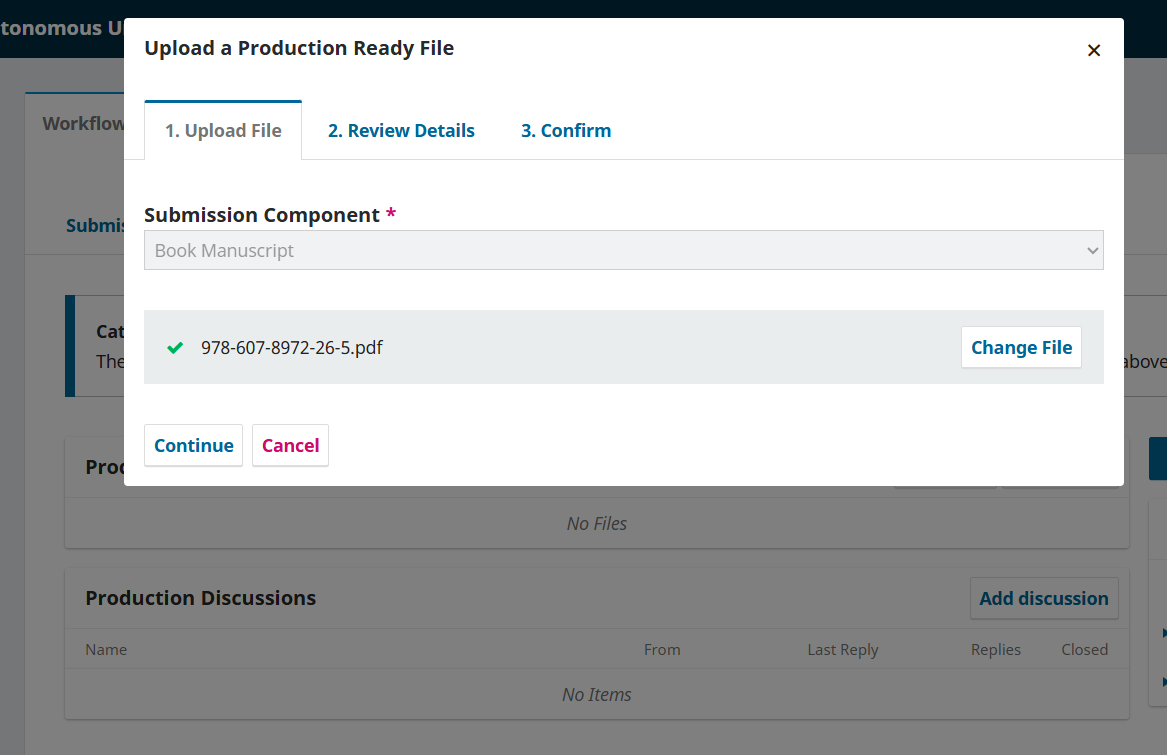Click the Closed column header

1084,649
